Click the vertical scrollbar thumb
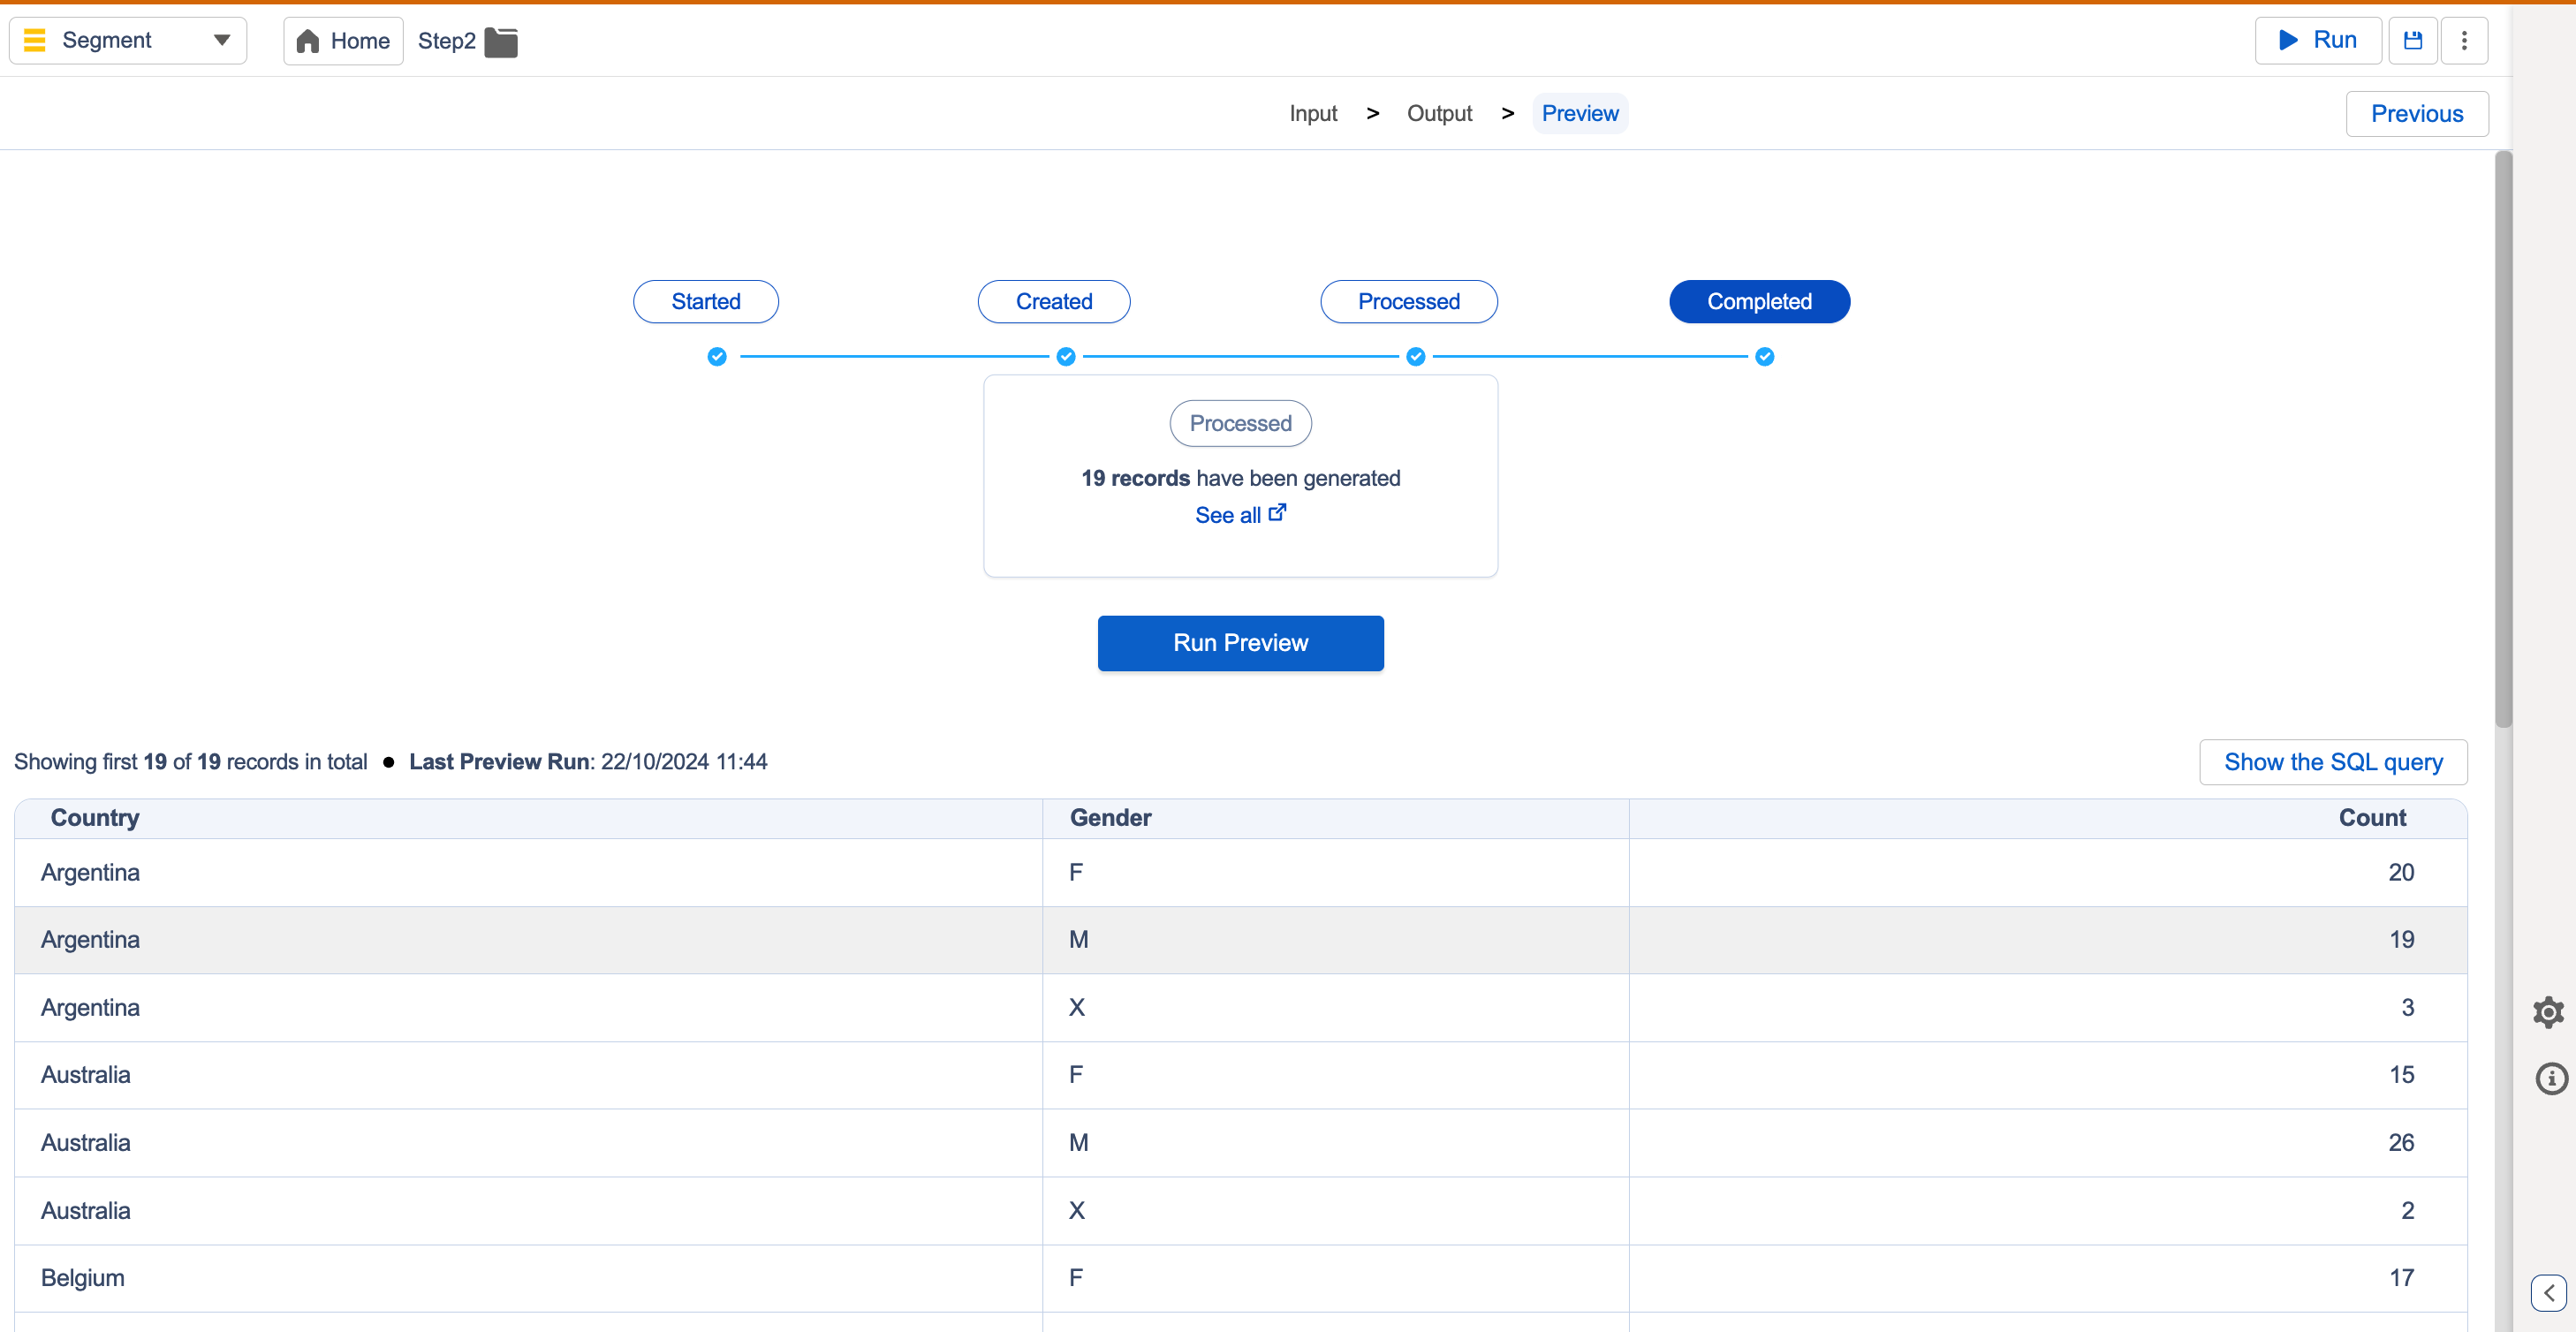Viewport: 2576px width, 1332px height. pyautogui.click(x=2503, y=440)
